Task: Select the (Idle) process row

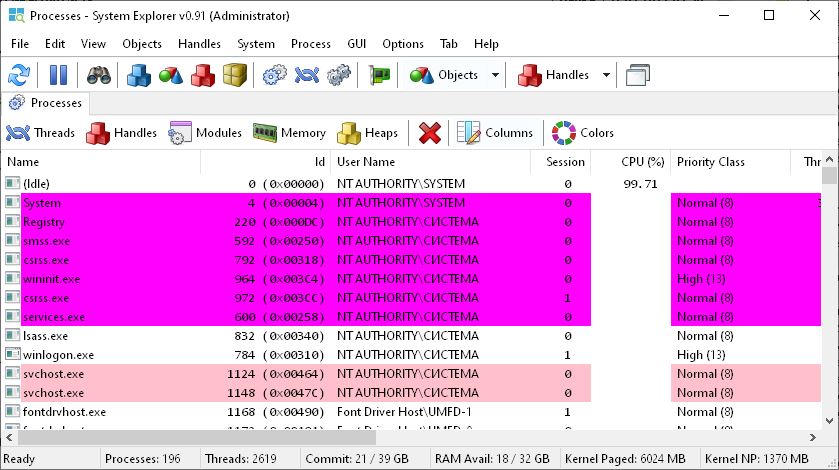Action: pos(412,184)
